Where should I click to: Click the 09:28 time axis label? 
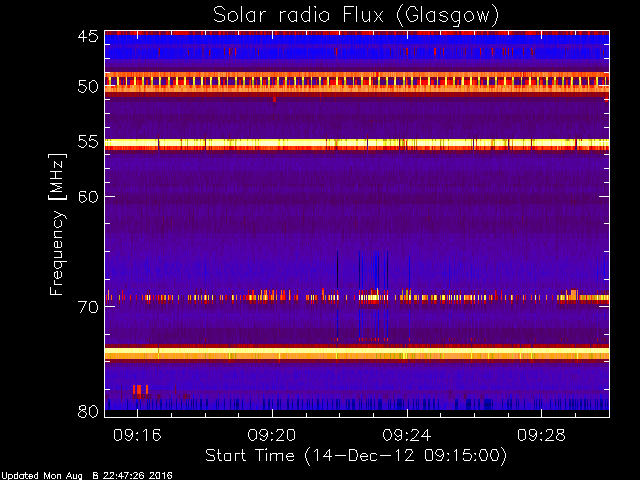coord(541,436)
